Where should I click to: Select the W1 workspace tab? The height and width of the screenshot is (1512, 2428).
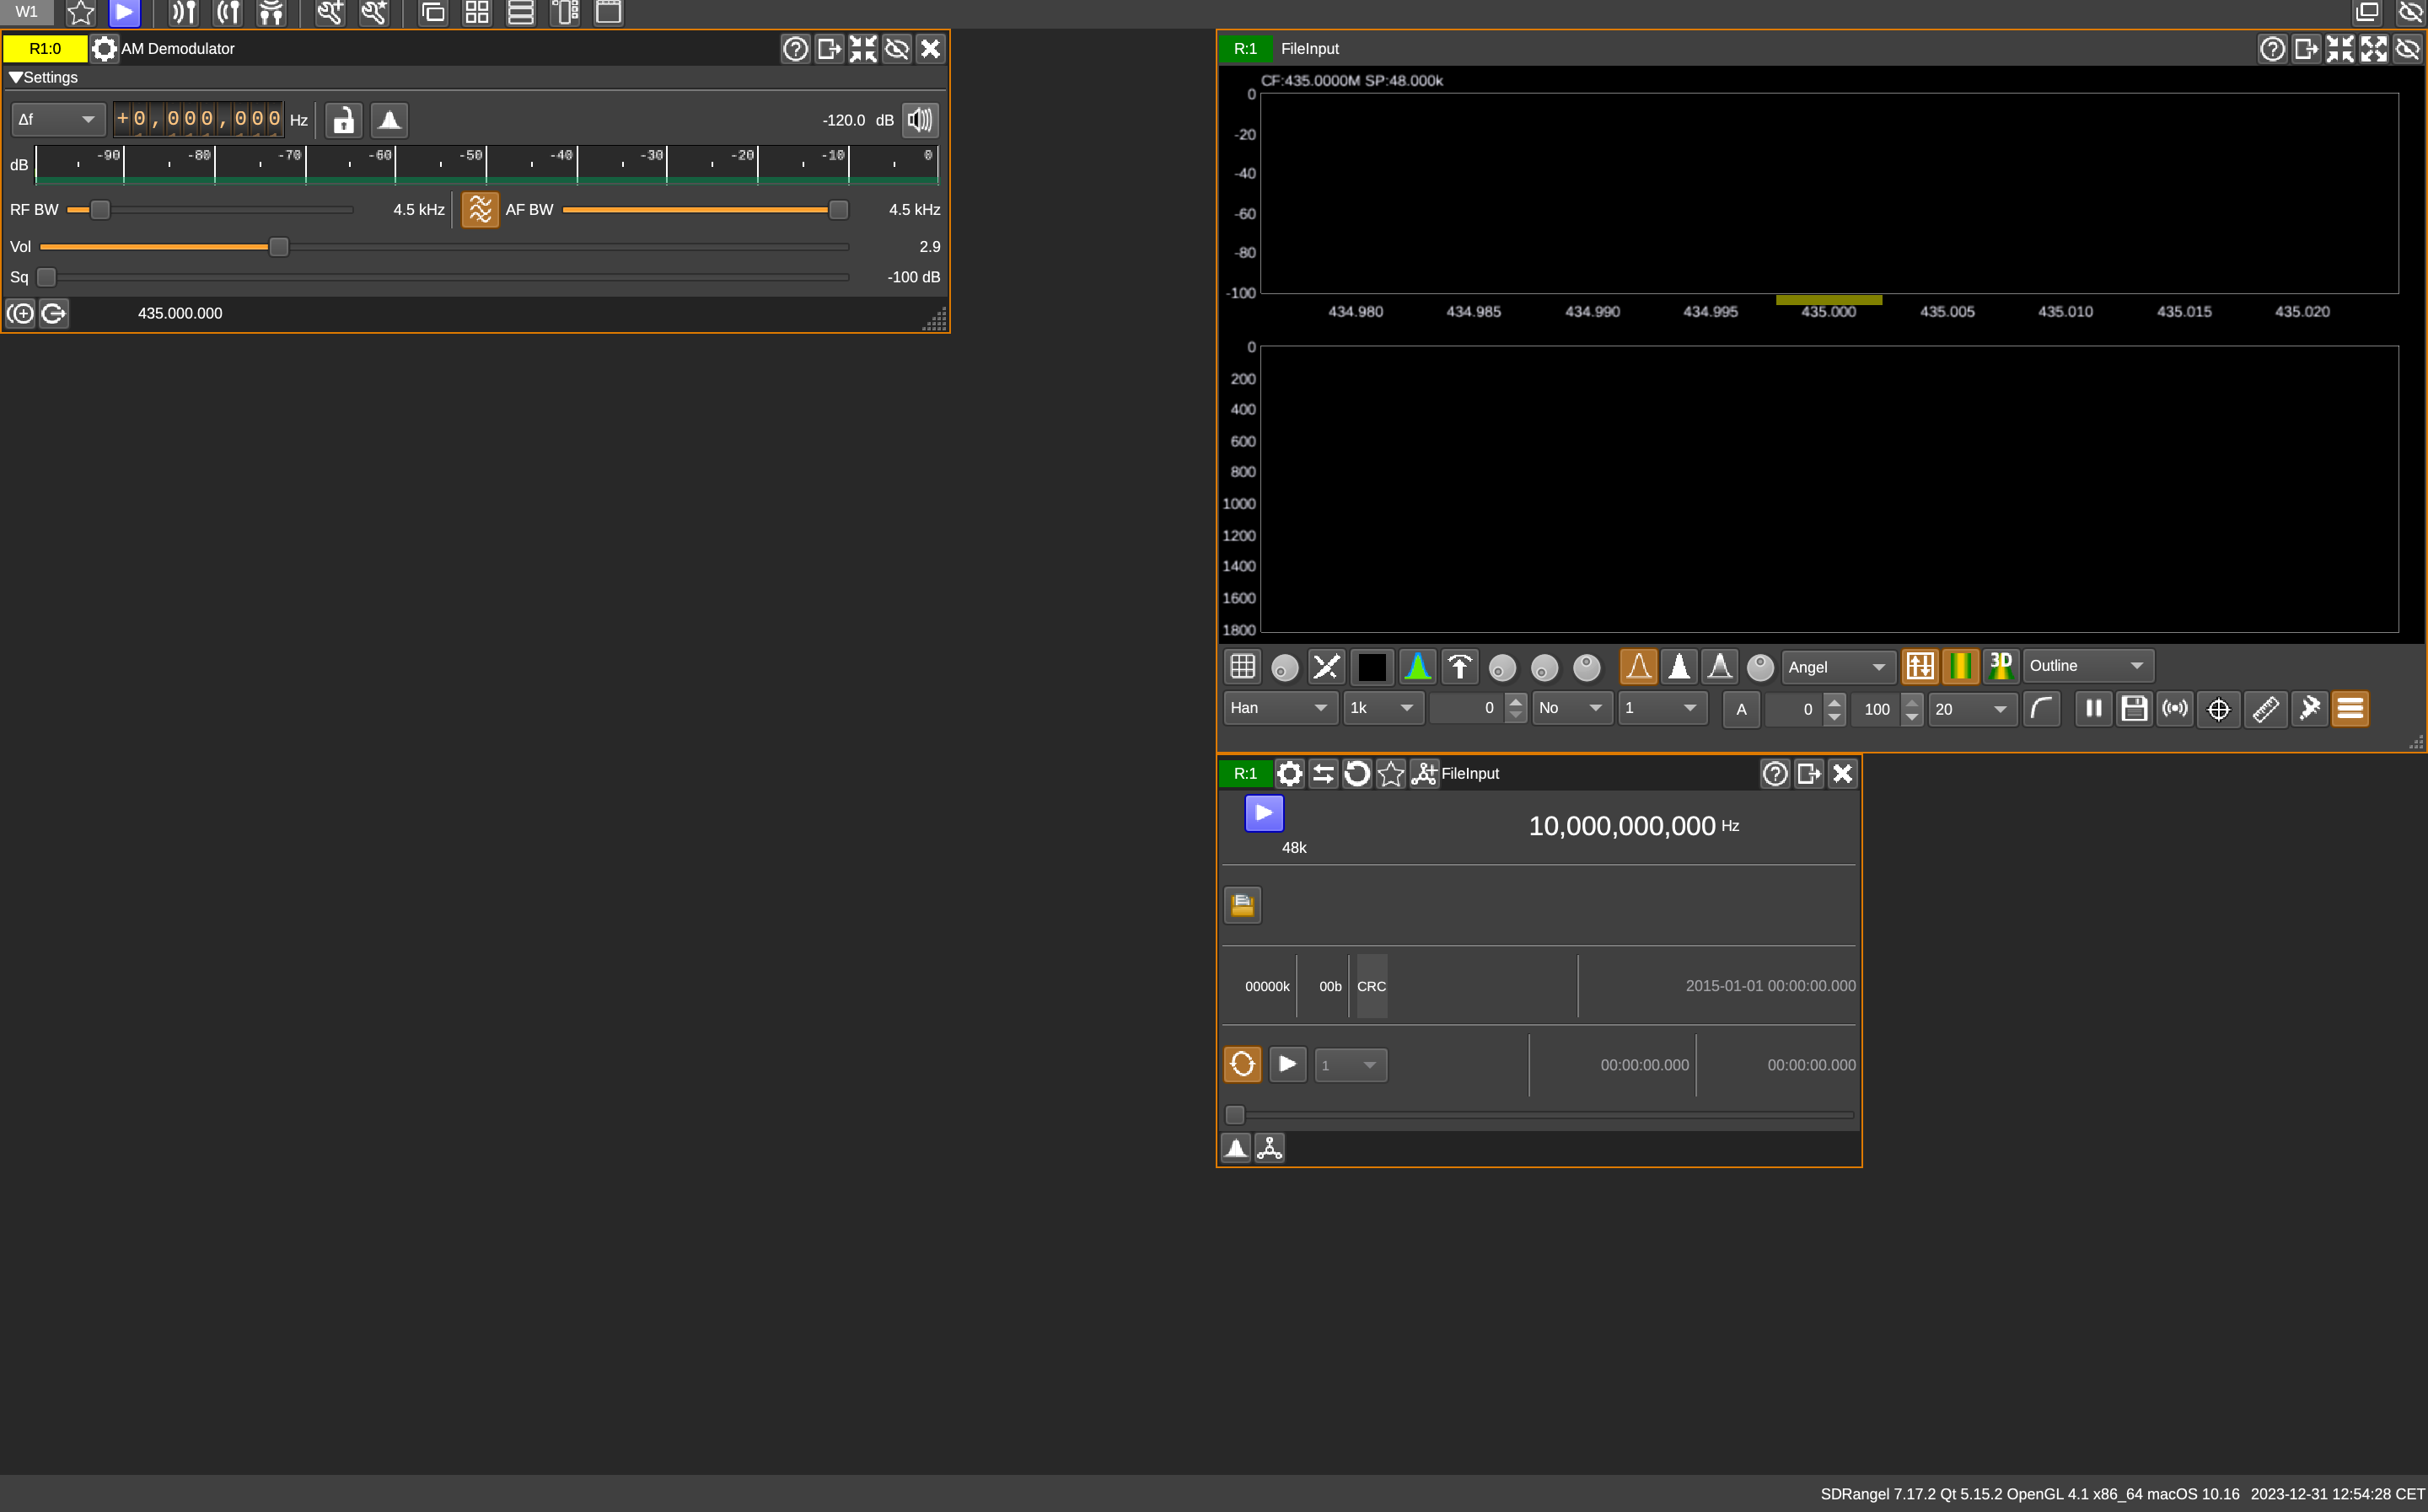pos(27,12)
